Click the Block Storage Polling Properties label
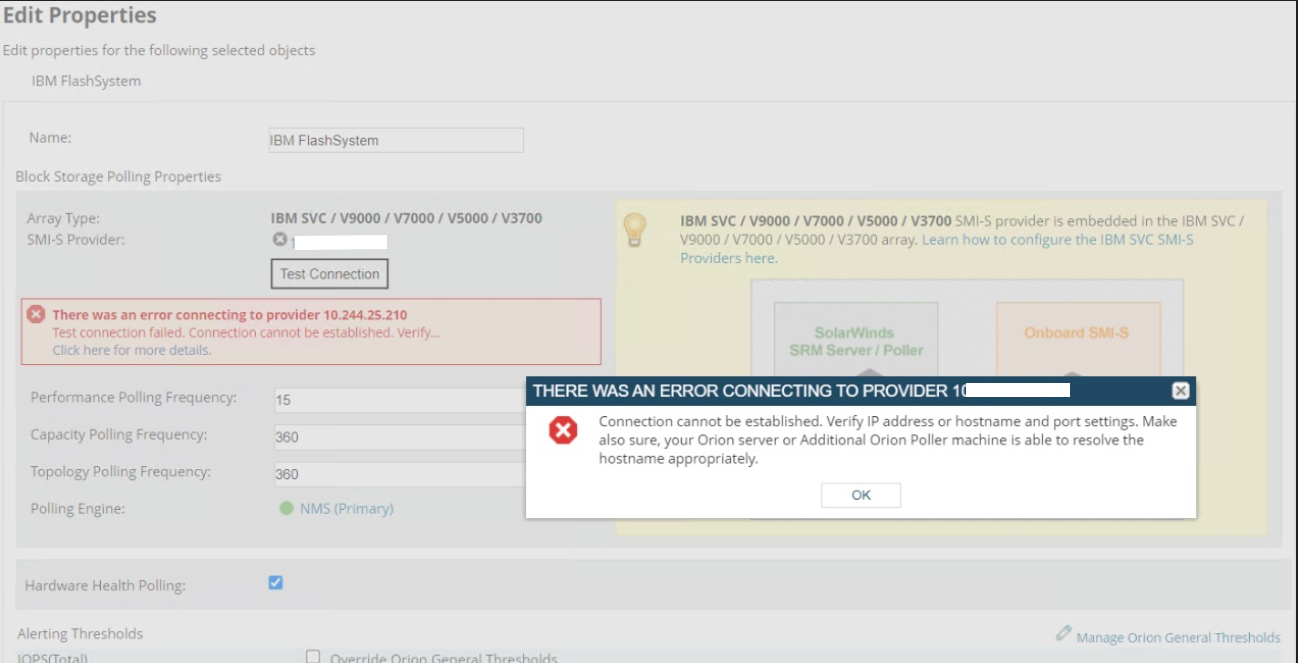The width and height of the screenshot is (1298, 663). pyautogui.click(x=118, y=176)
